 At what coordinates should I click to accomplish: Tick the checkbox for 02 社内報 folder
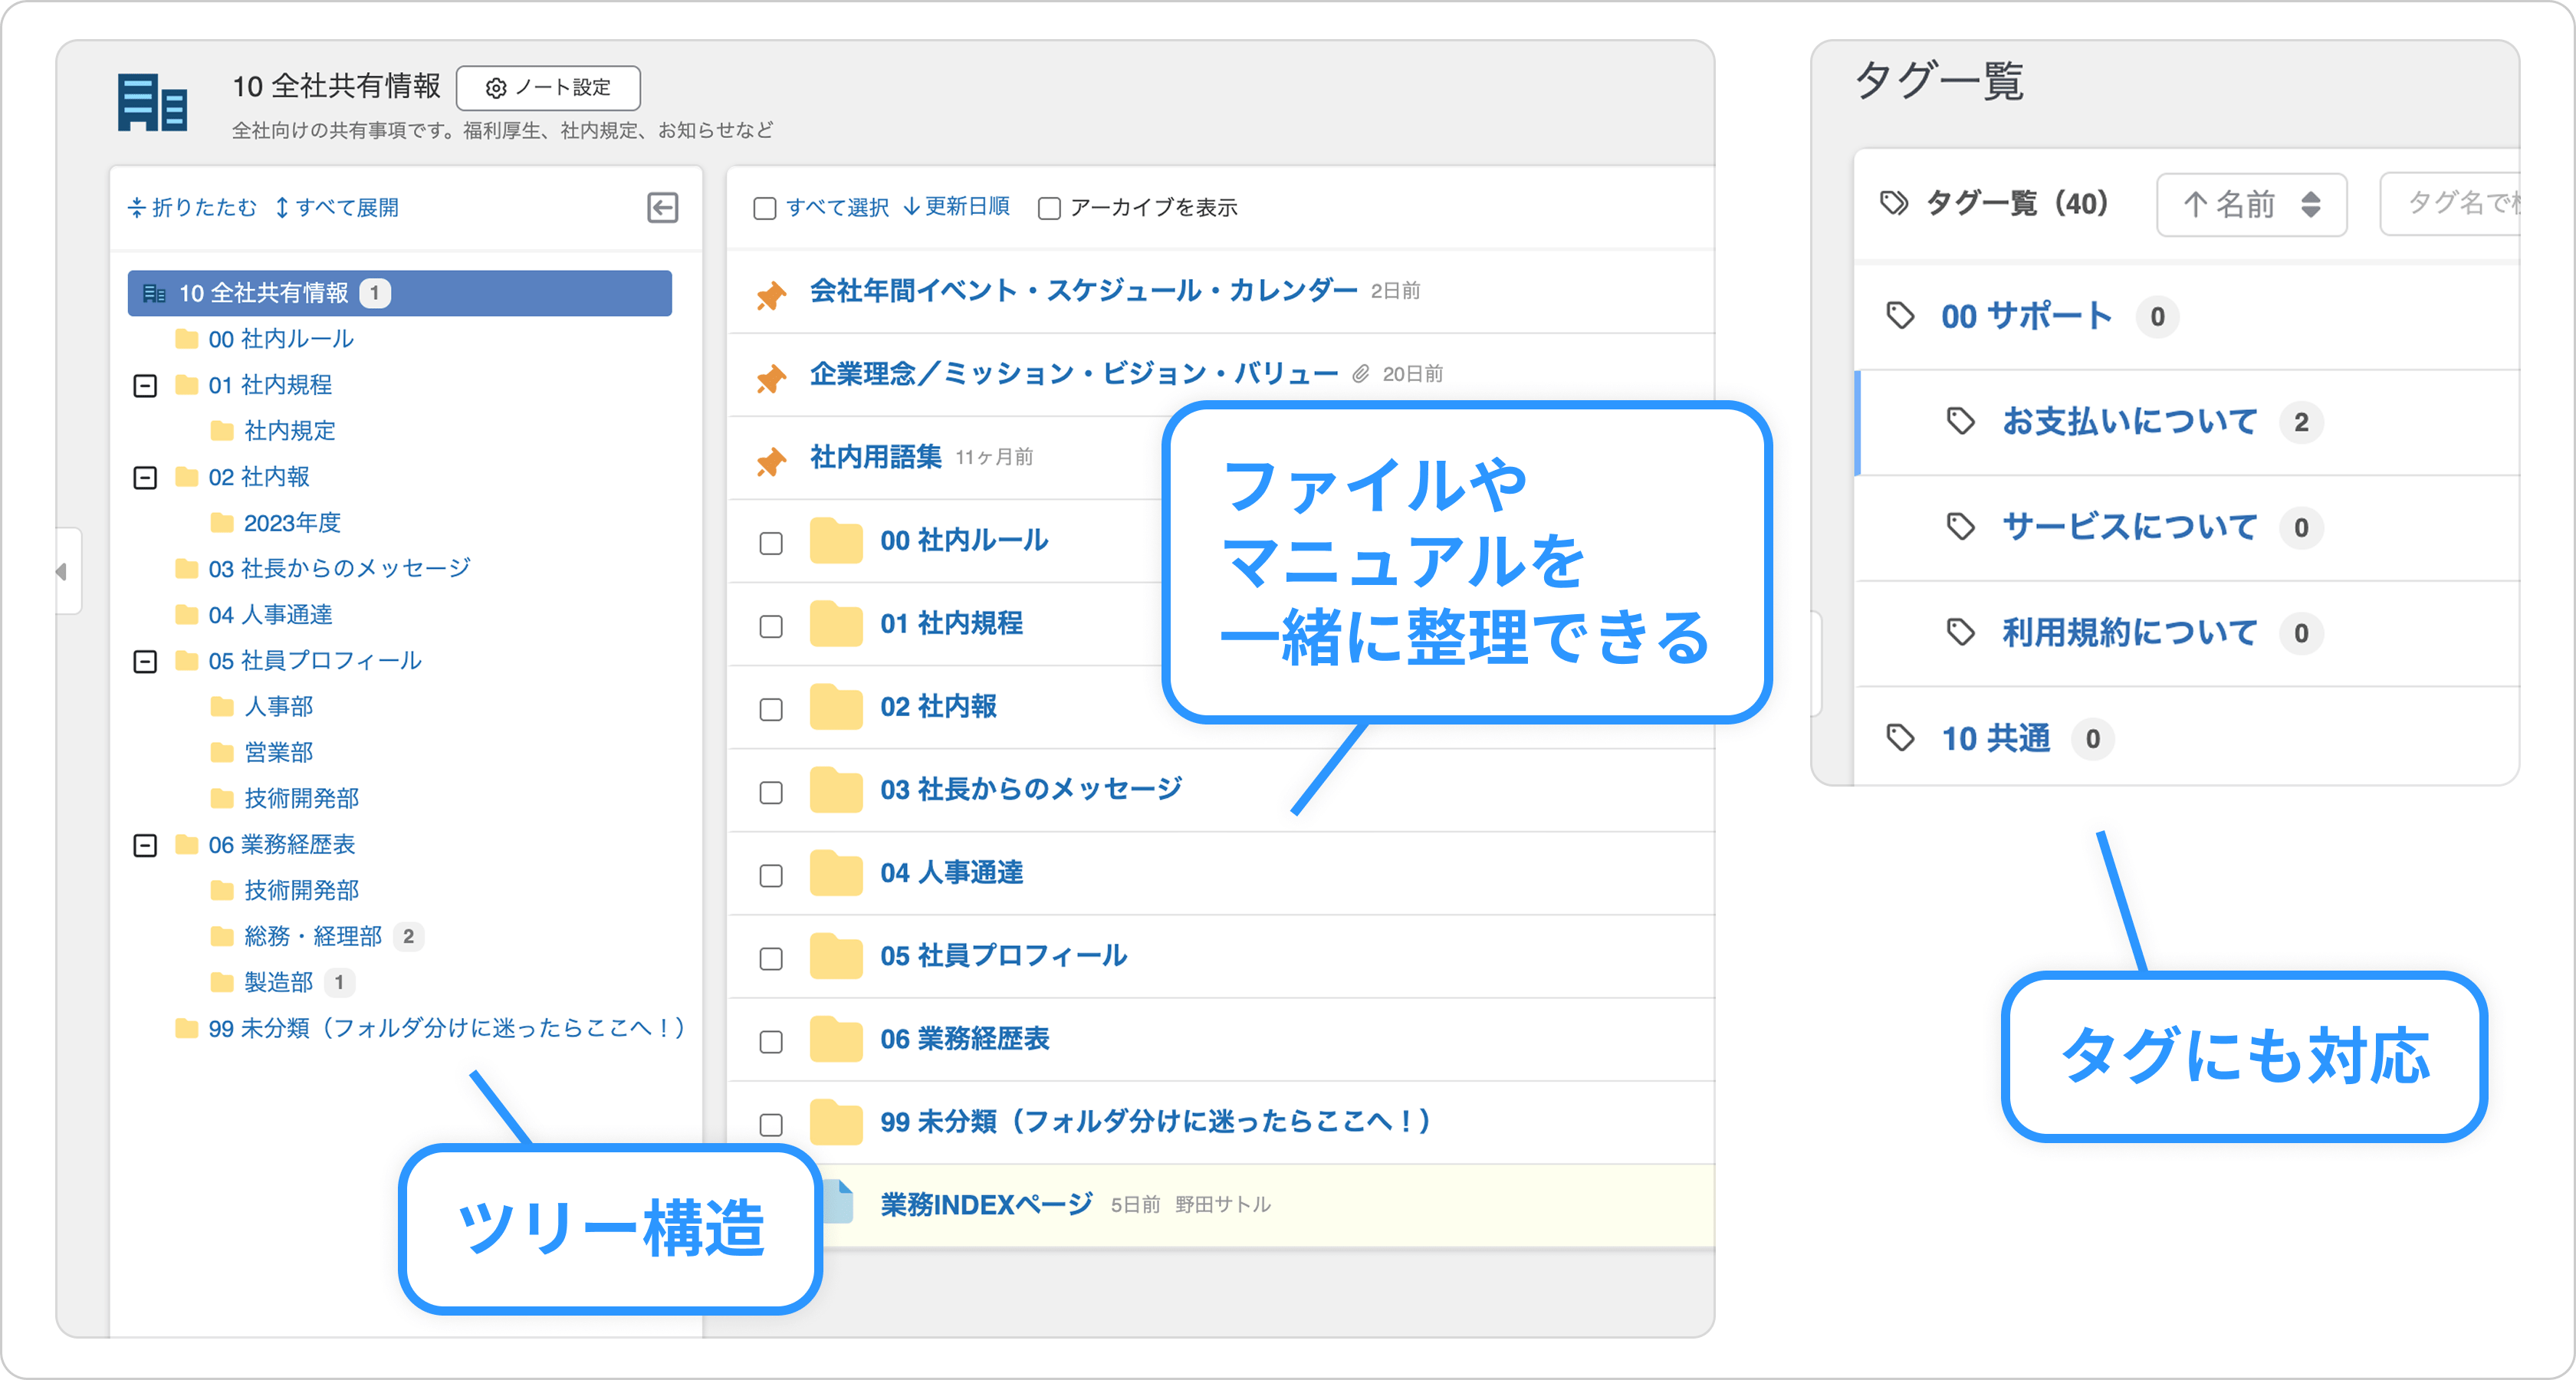click(771, 709)
